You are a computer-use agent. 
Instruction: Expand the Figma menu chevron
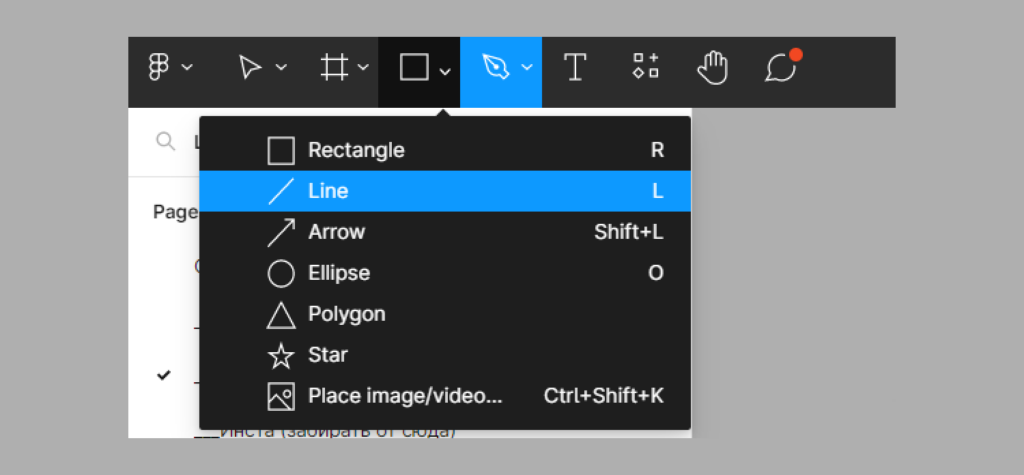pyautogui.click(x=187, y=67)
